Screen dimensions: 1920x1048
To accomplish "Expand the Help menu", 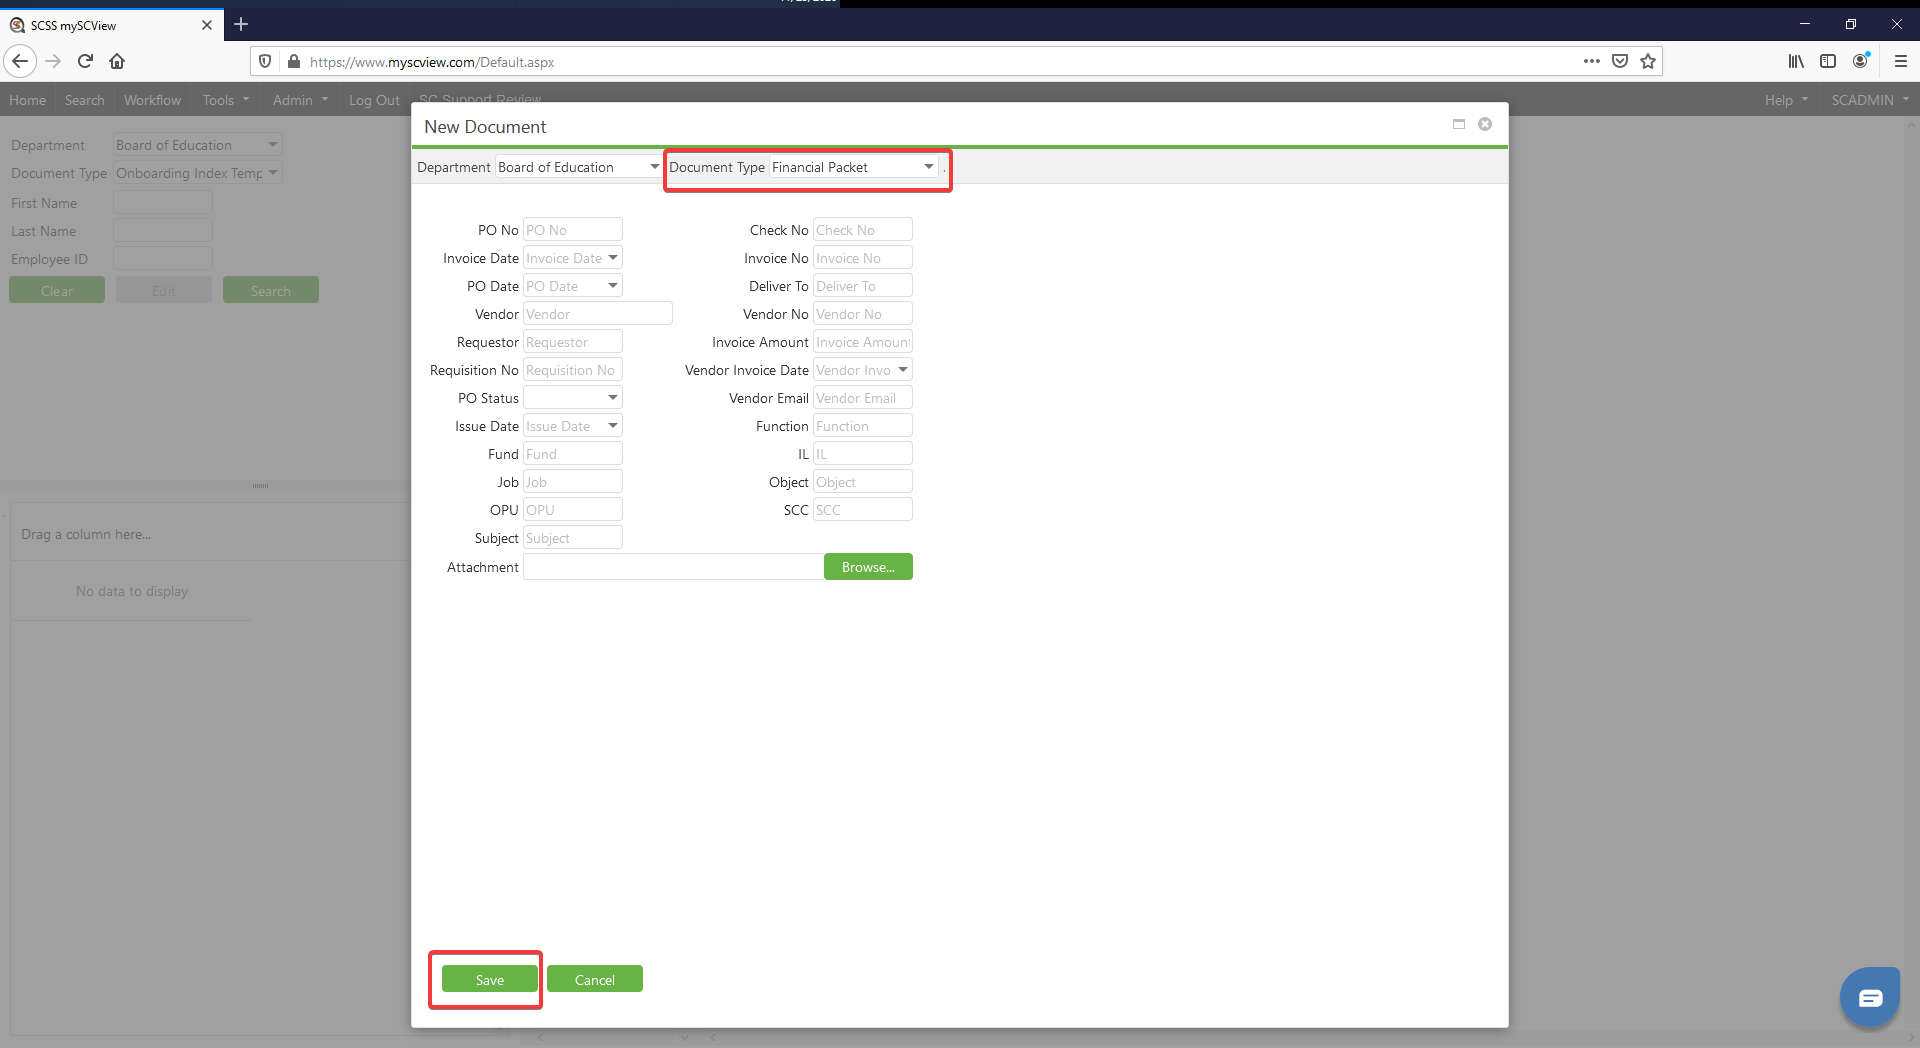I will click(x=1786, y=100).
